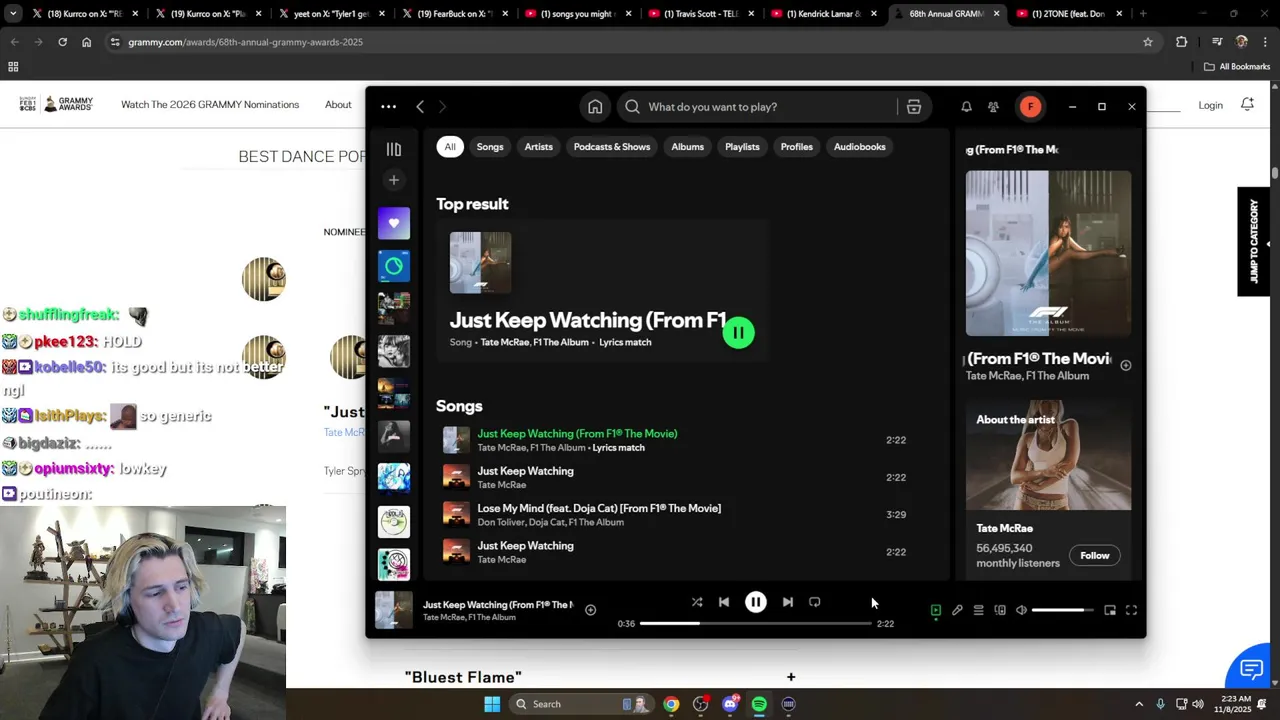Open the Spotify Home button
This screenshot has width=1280, height=720.
point(595,107)
